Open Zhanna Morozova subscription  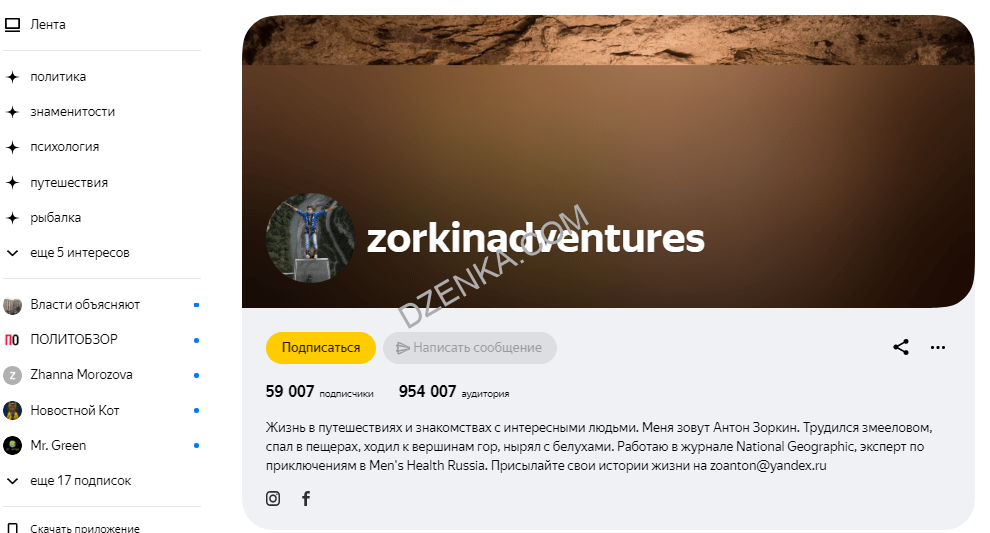pos(81,374)
